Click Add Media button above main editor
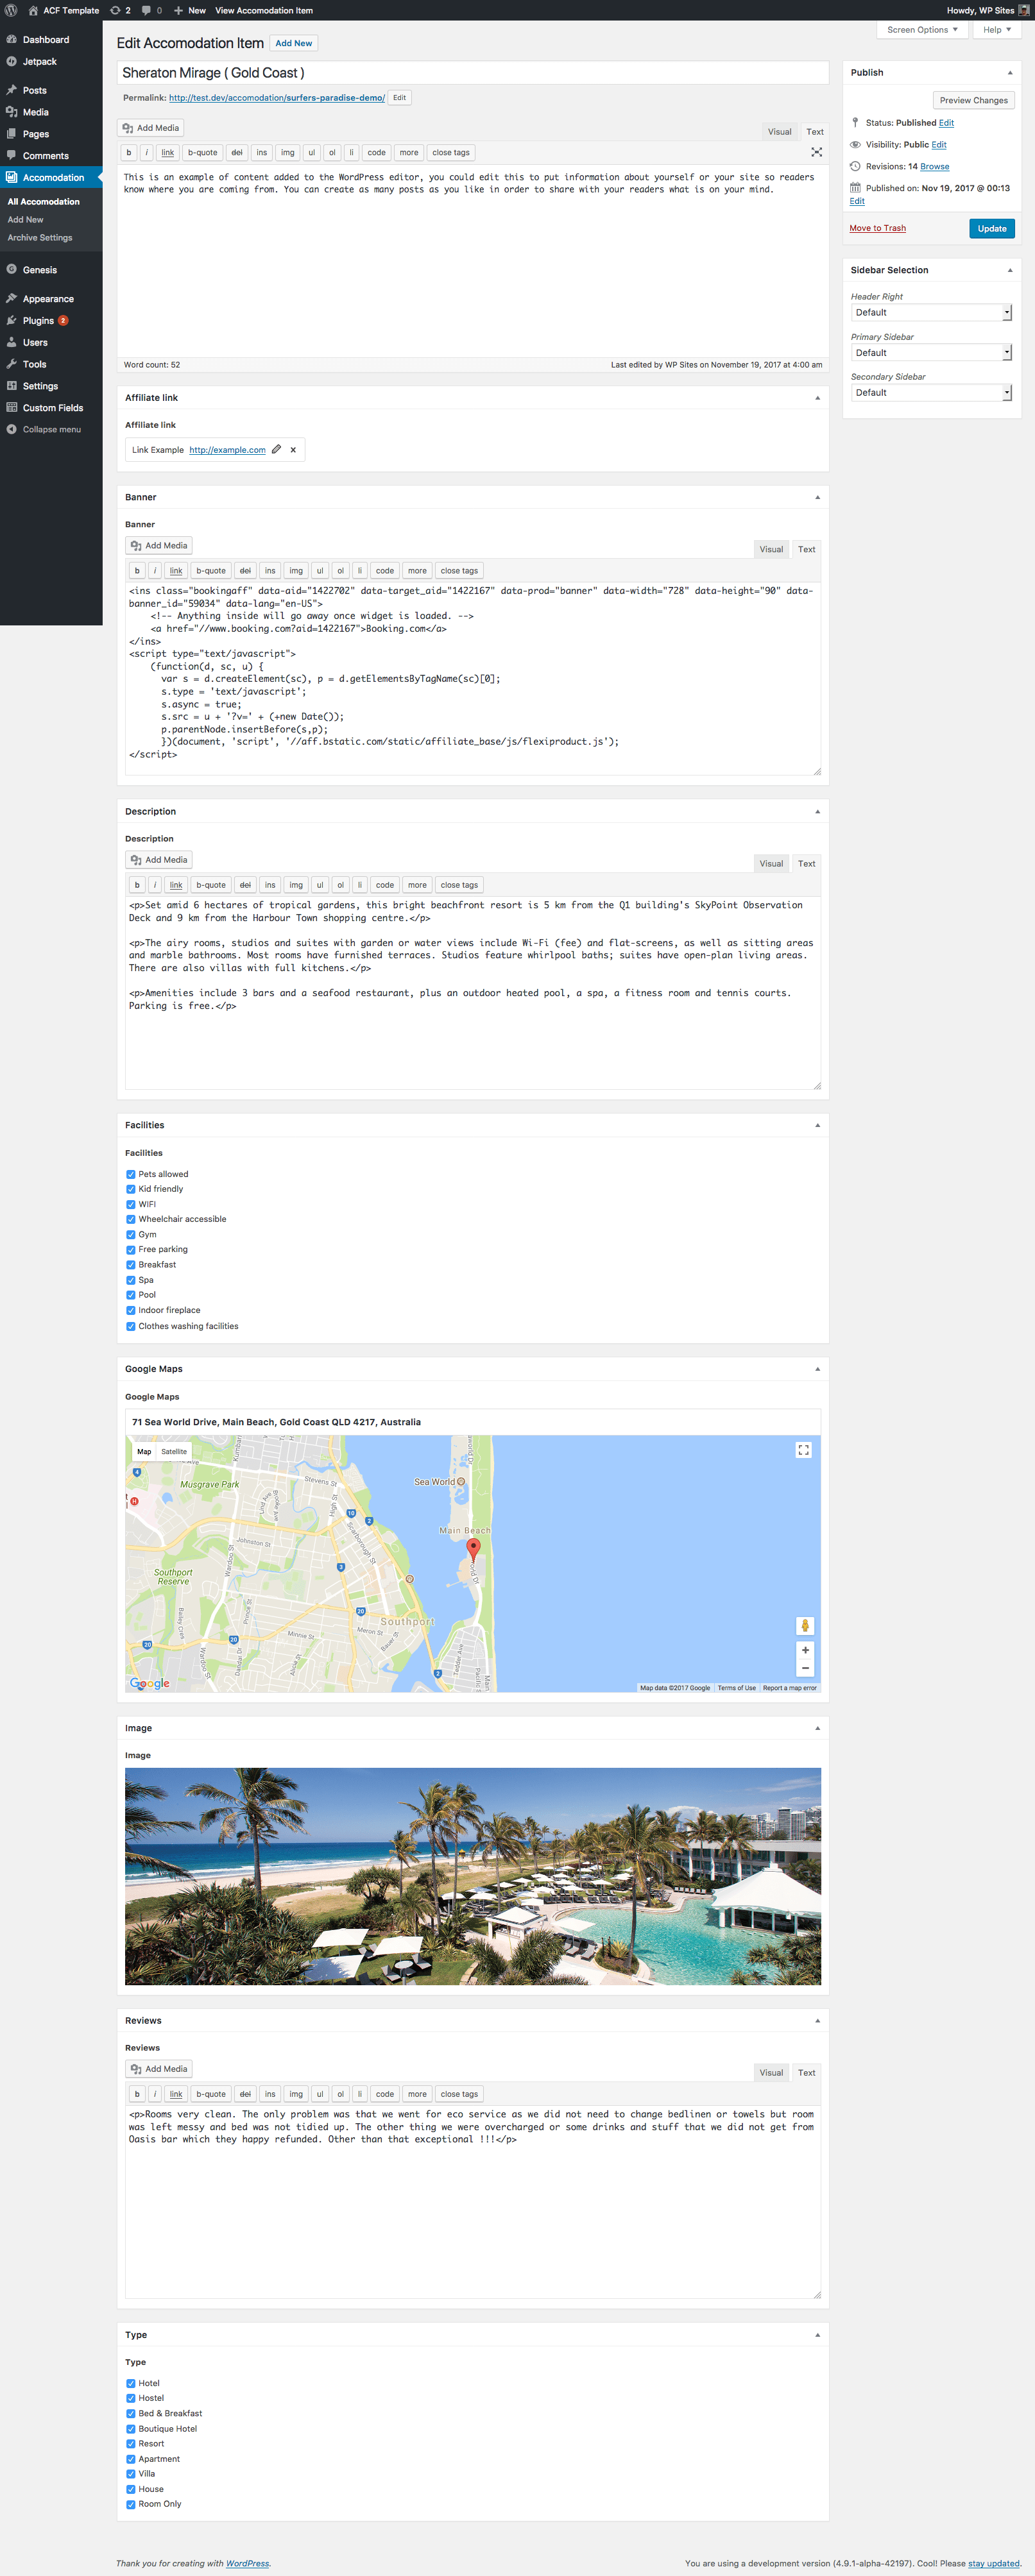Image resolution: width=1035 pixels, height=2576 pixels. (151, 128)
